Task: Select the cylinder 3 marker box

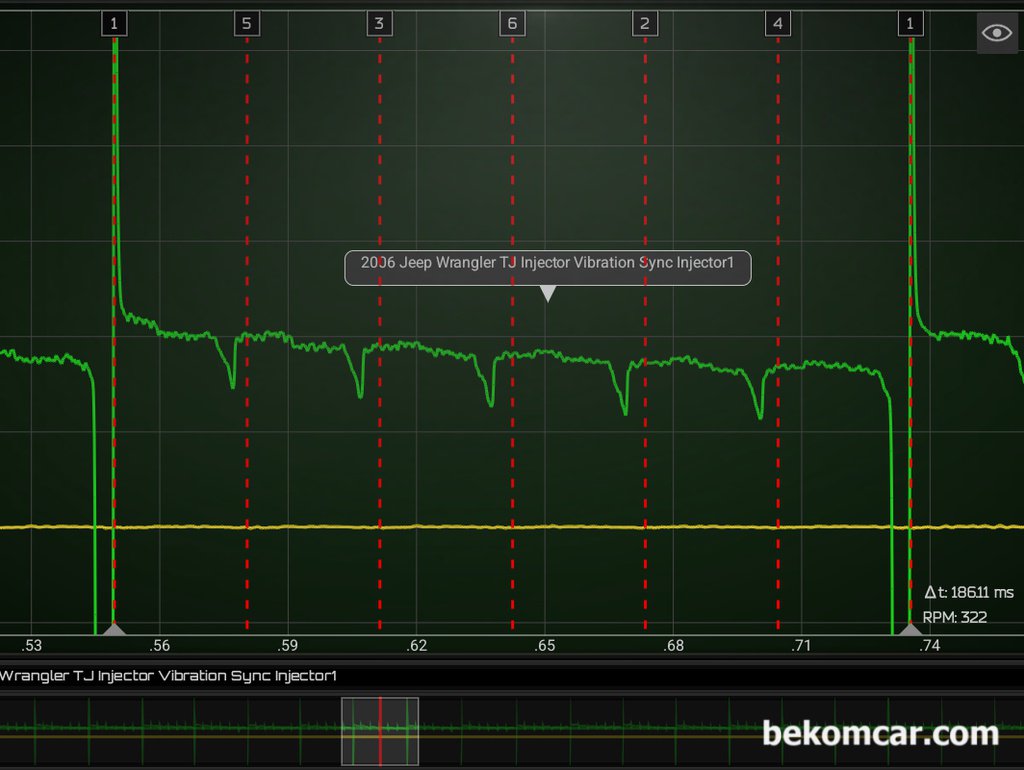Action: [x=378, y=23]
